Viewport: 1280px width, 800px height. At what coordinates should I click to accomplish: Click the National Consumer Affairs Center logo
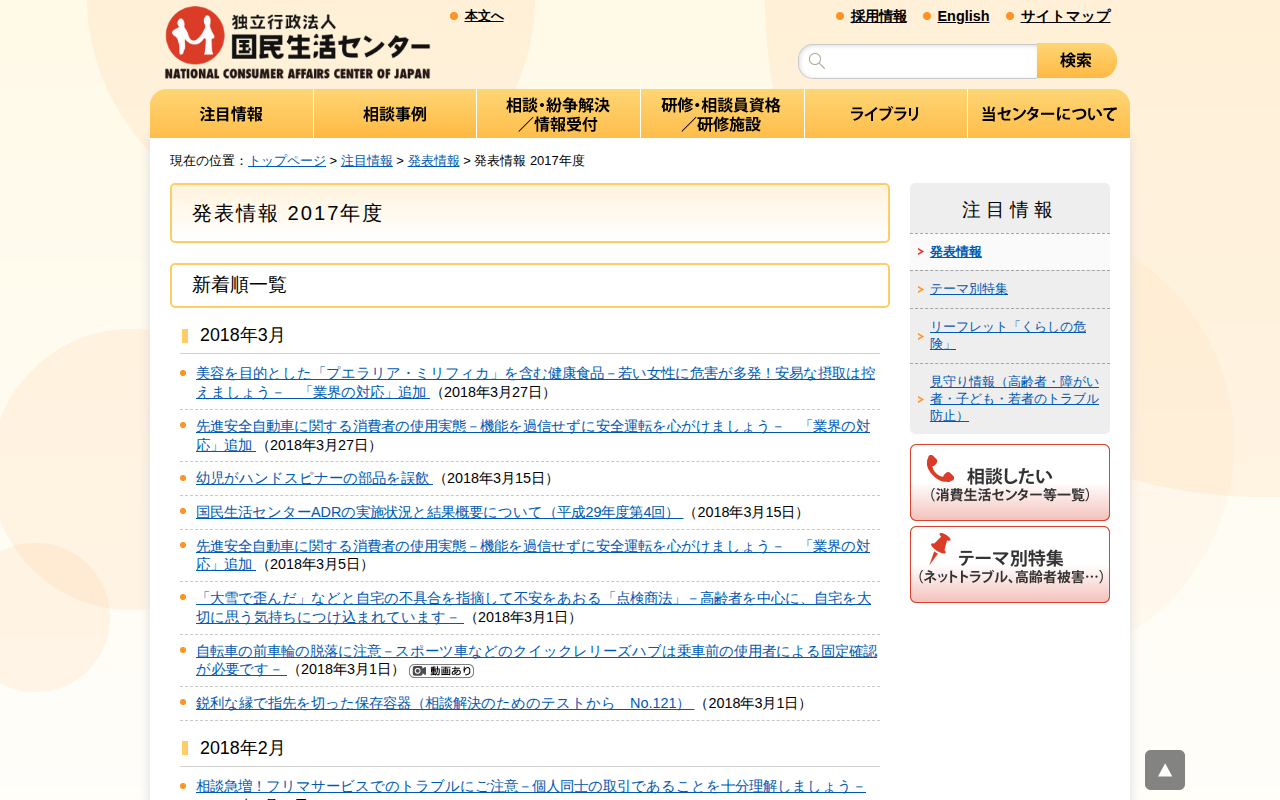297,43
